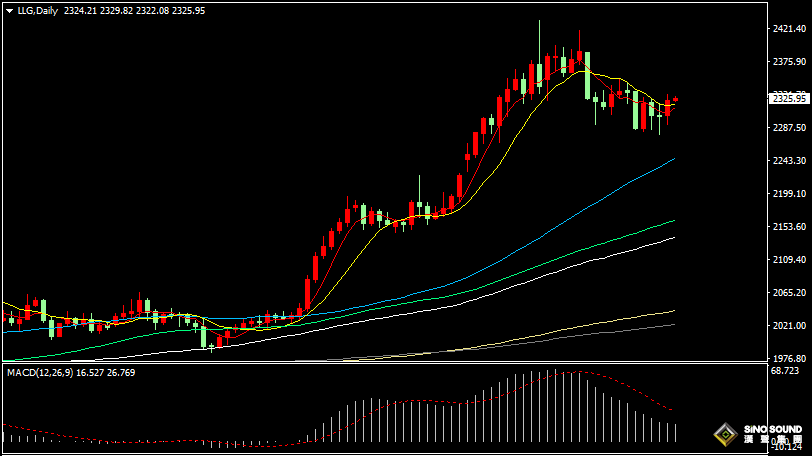The width and height of the screenshot is (812, 456).
Task: Expand the dropdown triangle beside LLG,Daily
Action: click(9, 10)
